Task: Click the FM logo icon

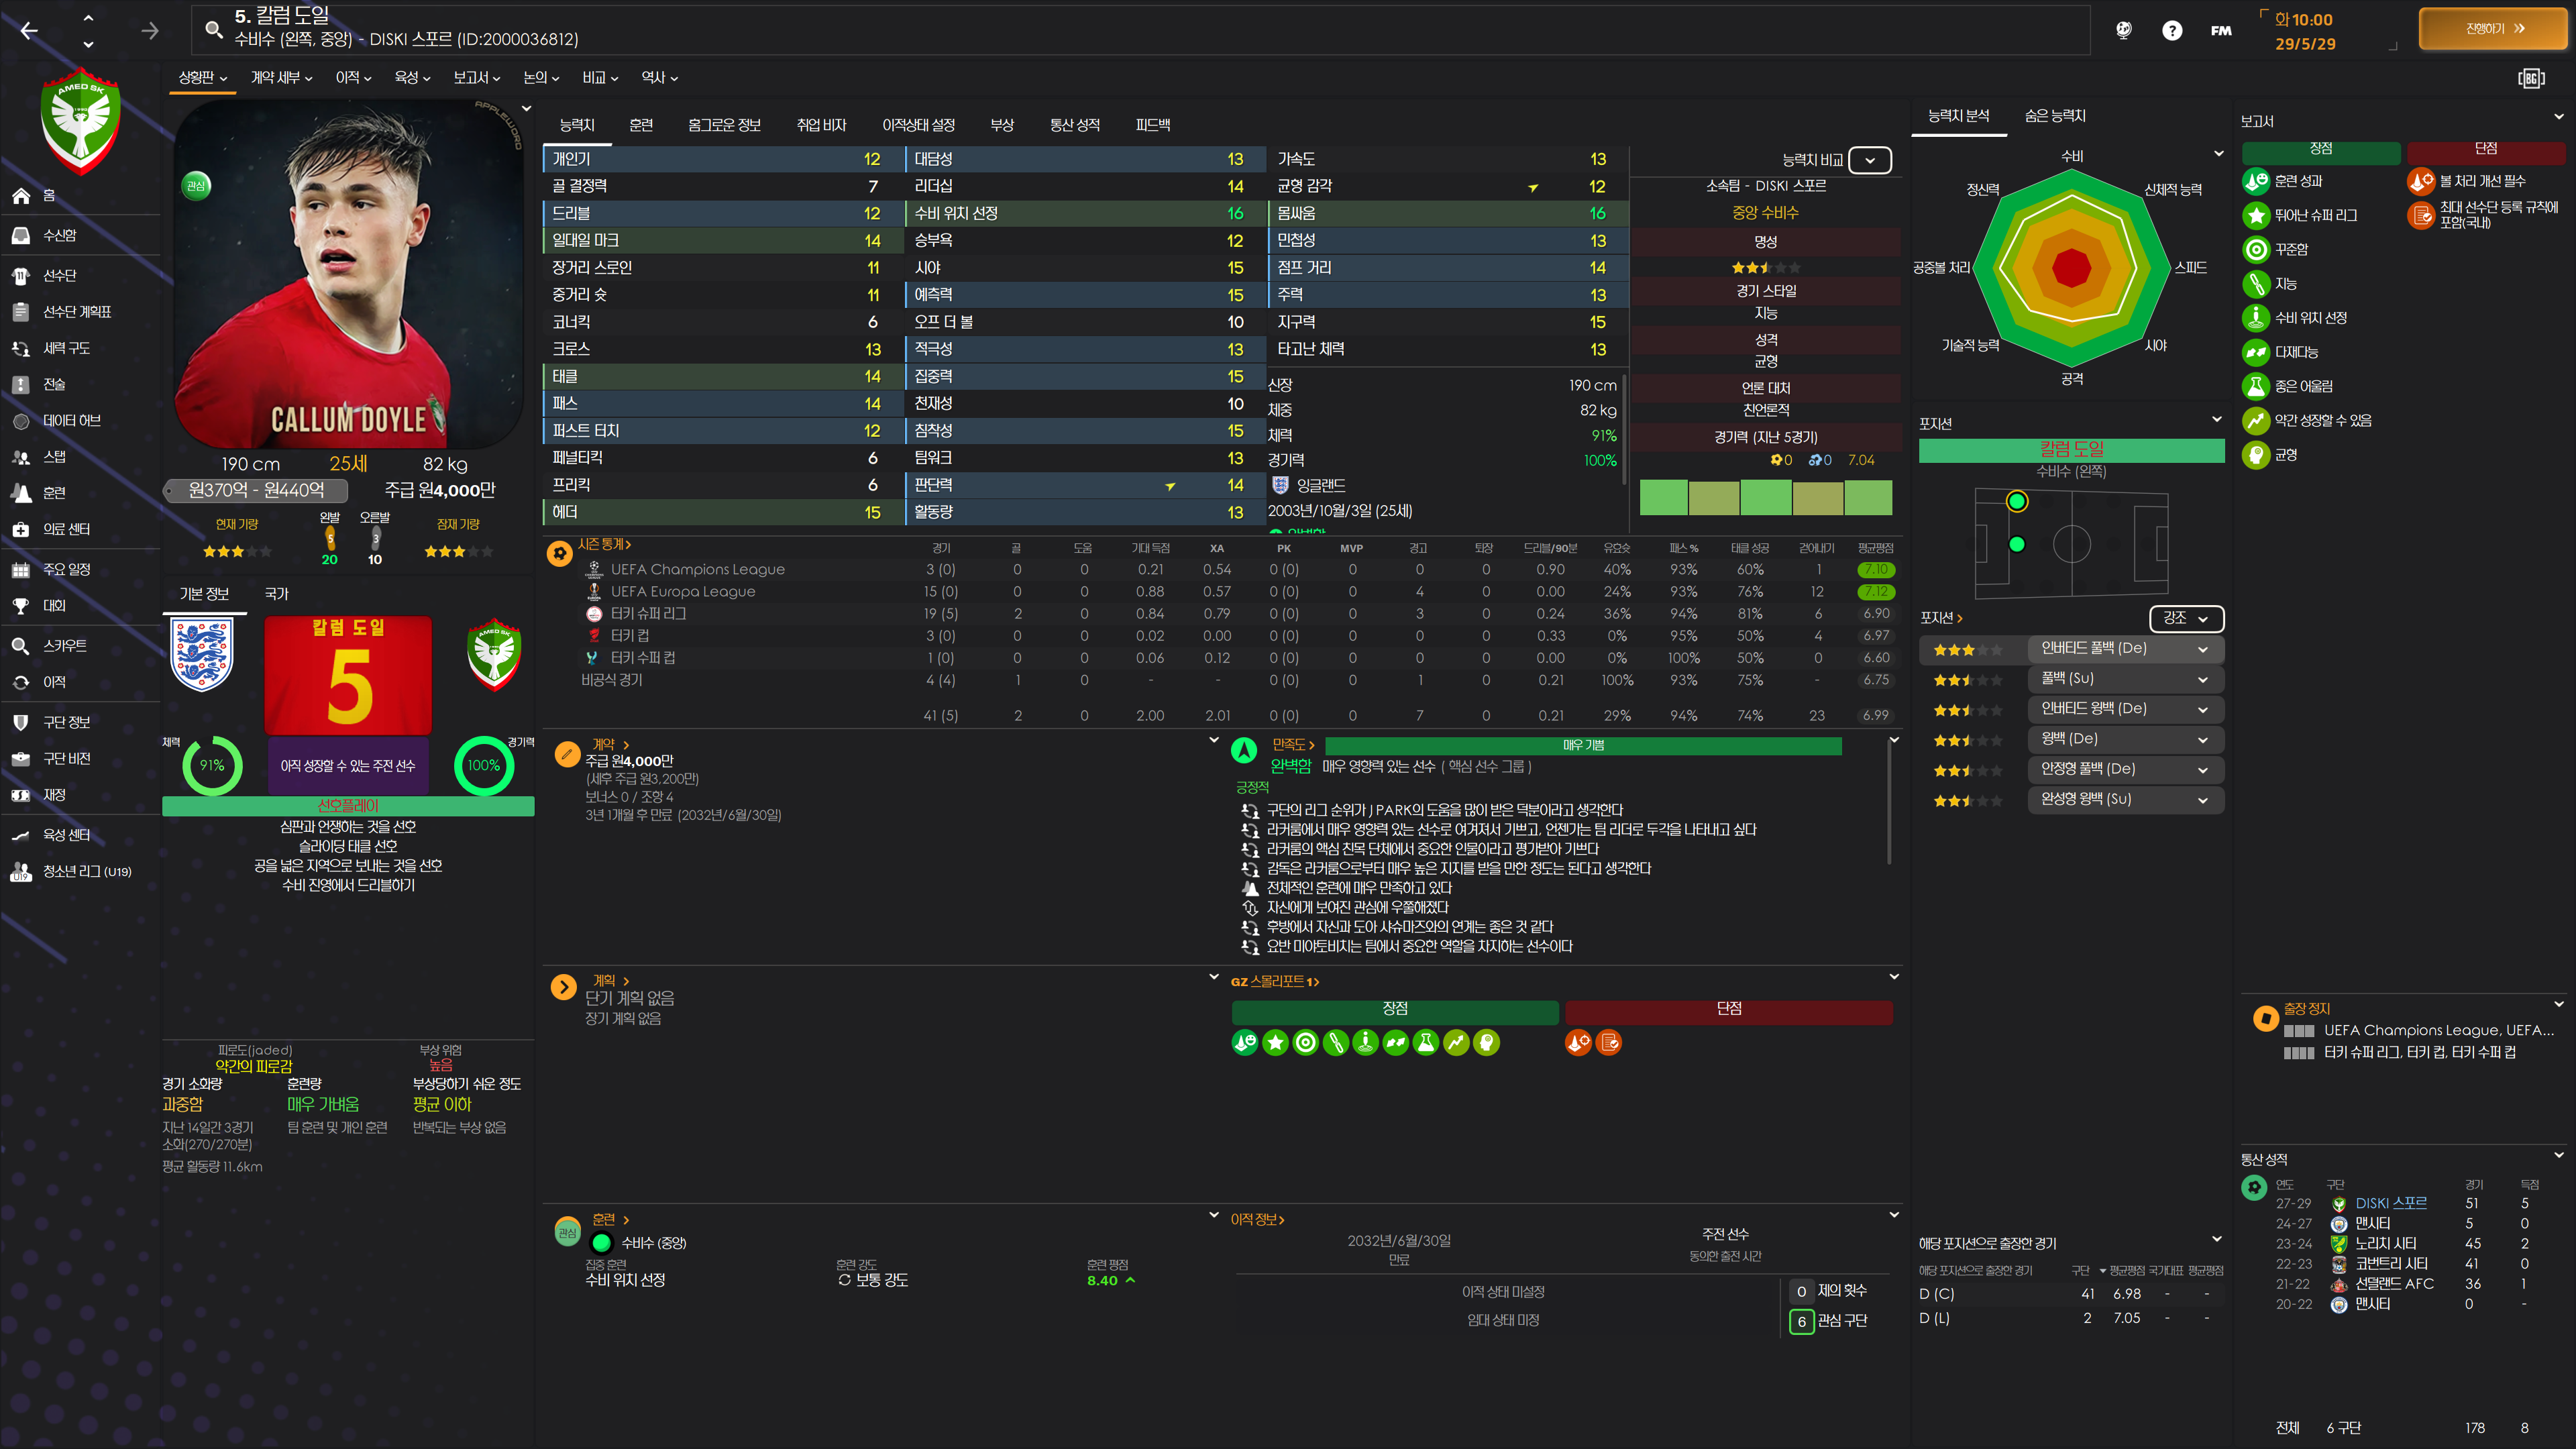Action: [x=2220, y=31]
